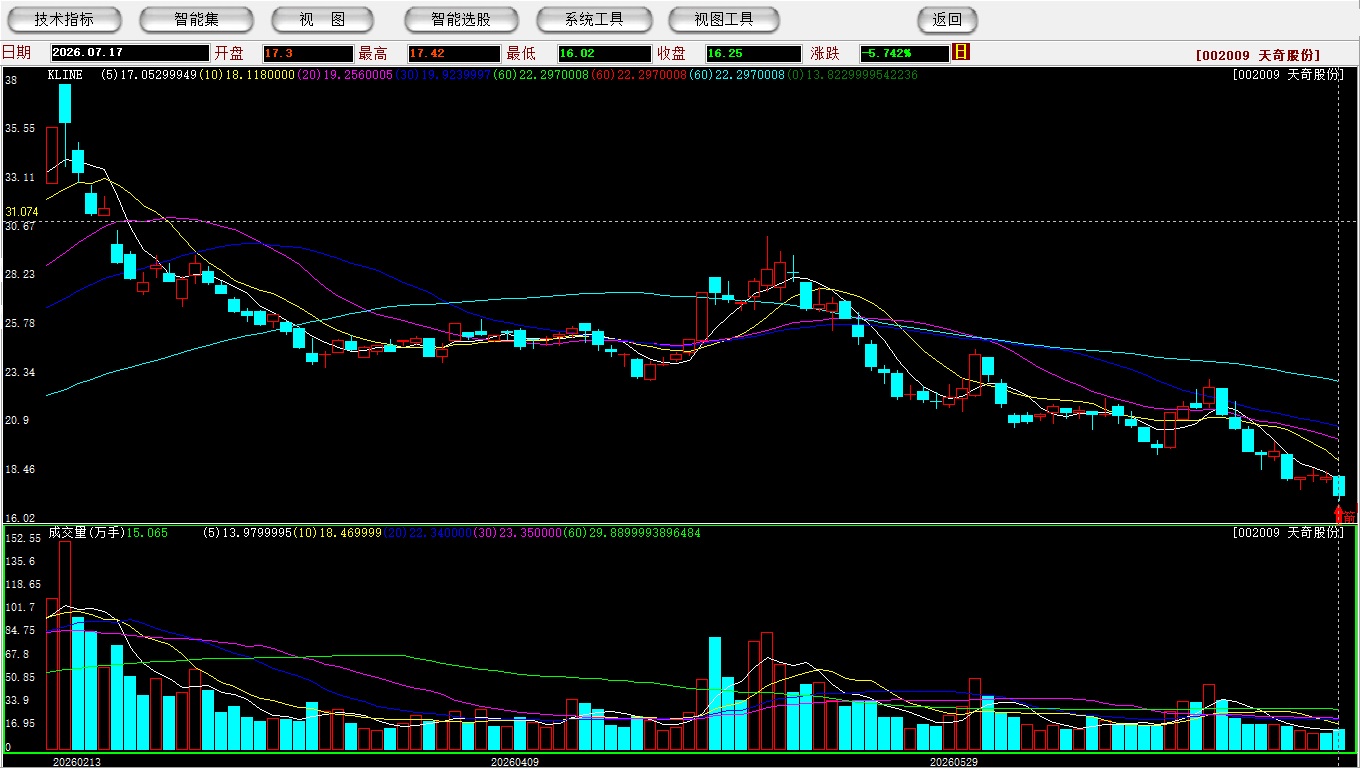Click the 开盘 value field 17.3

(308, 53)
